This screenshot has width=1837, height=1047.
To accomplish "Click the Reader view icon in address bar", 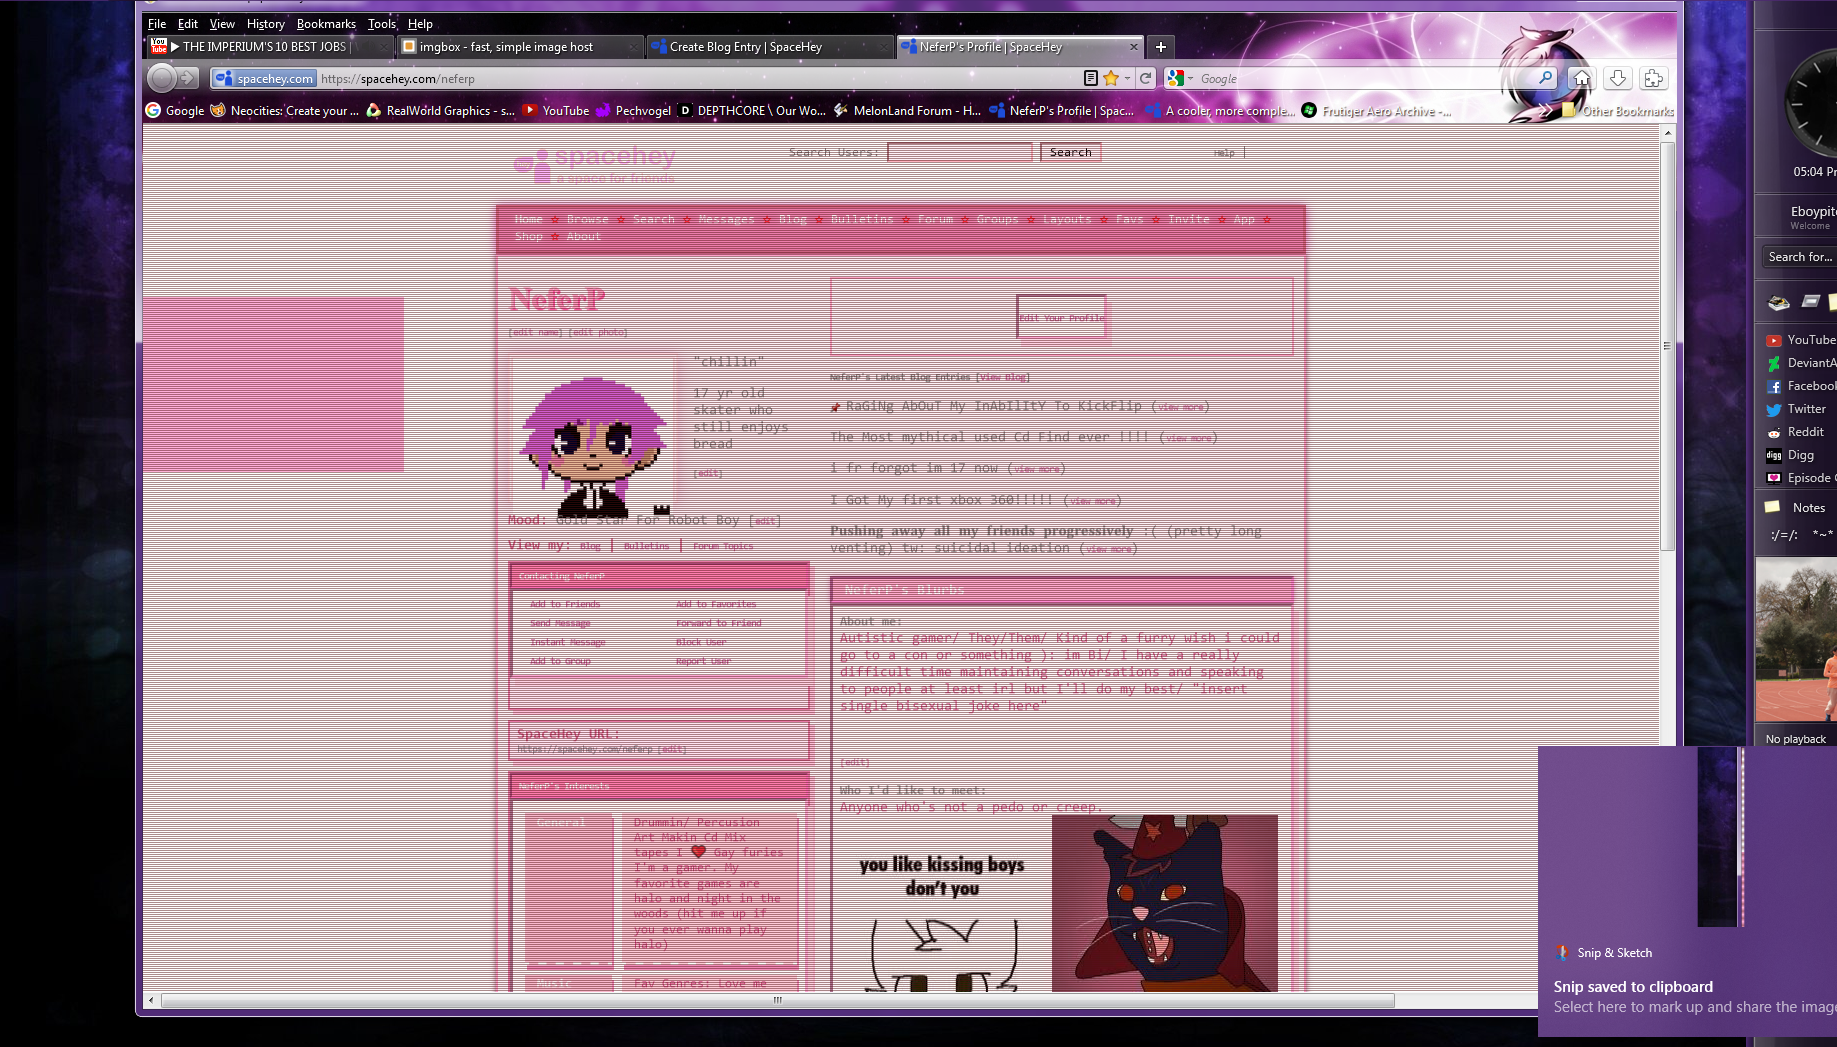I will pos(1091,78).
